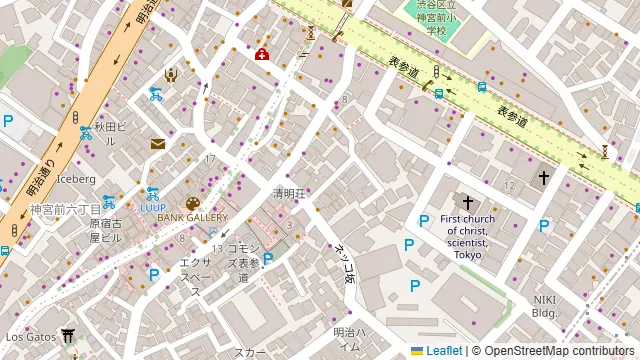Click First church of christ, scientist, Tokyo label
This screenshot has width=640, height=360.
click(467, 237)
